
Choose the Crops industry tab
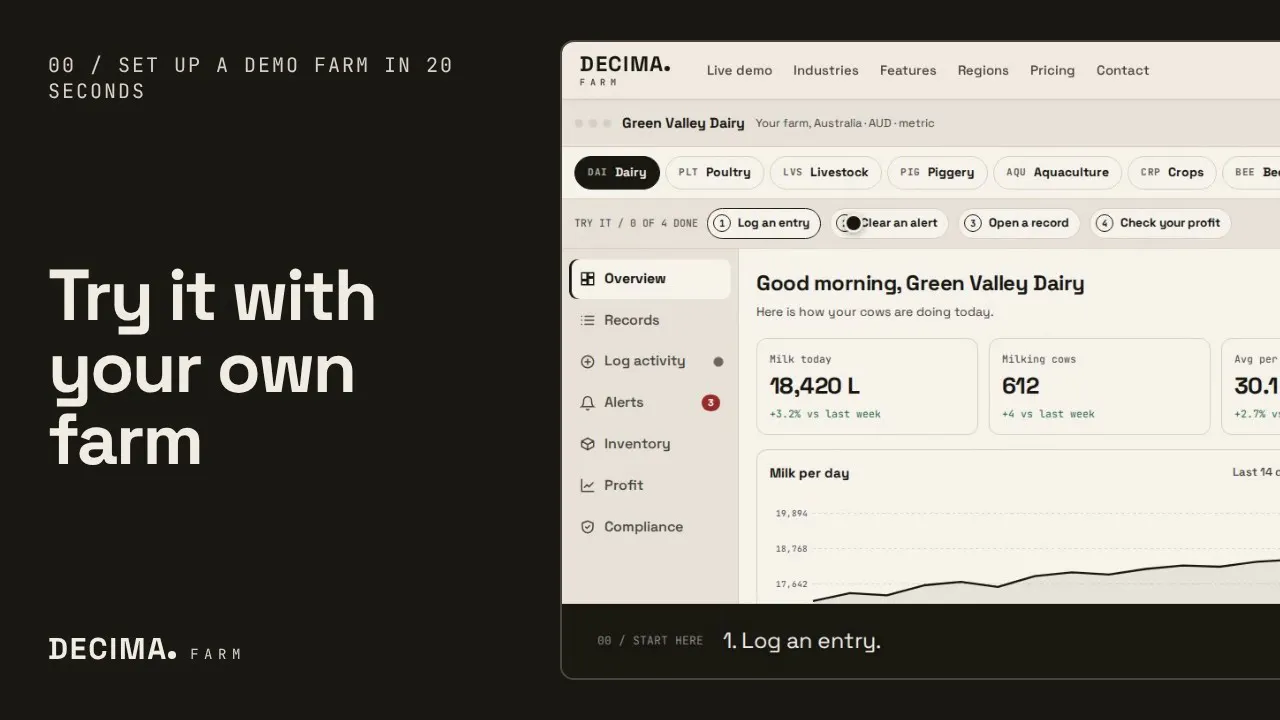[x=1172, y=172]
